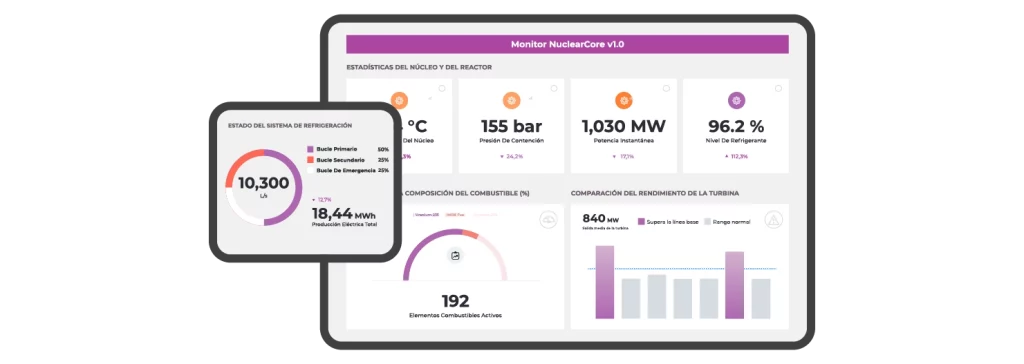
Task: Click the 24,2% change value
Action: pos(515,157)
